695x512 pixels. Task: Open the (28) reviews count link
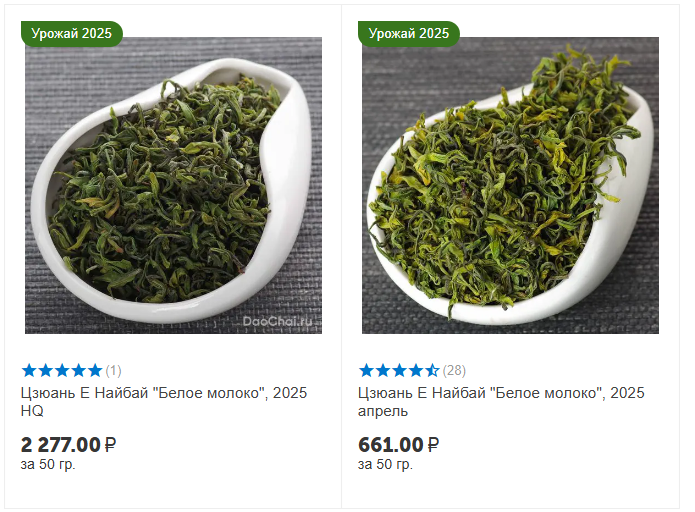coord(454,371)
